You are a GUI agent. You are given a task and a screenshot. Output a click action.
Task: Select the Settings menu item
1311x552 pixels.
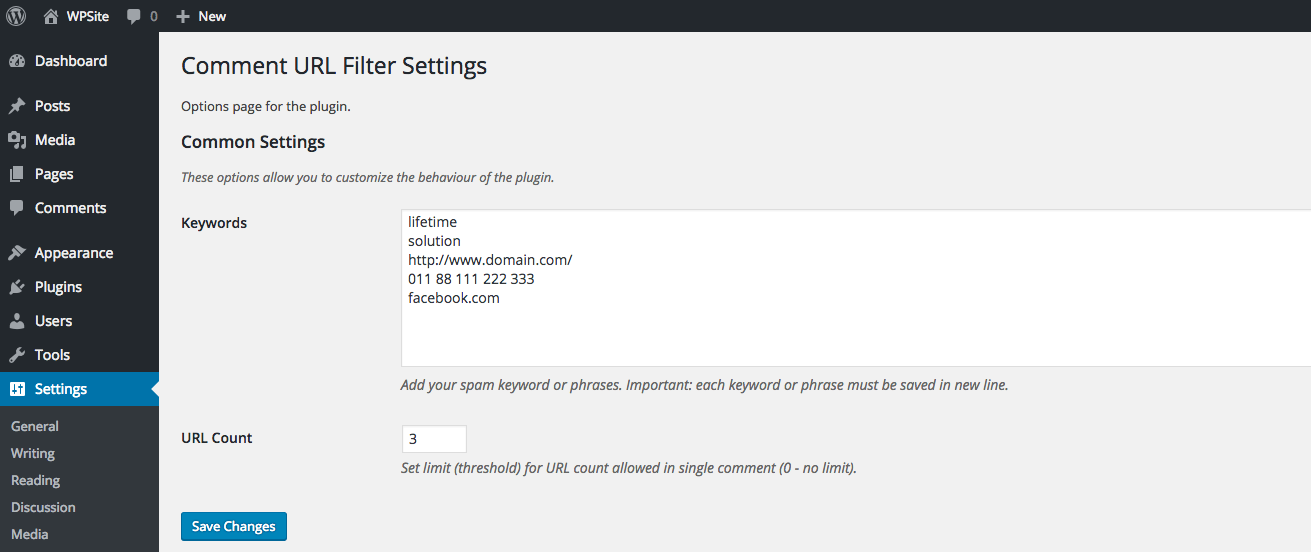tap(79, 389)
